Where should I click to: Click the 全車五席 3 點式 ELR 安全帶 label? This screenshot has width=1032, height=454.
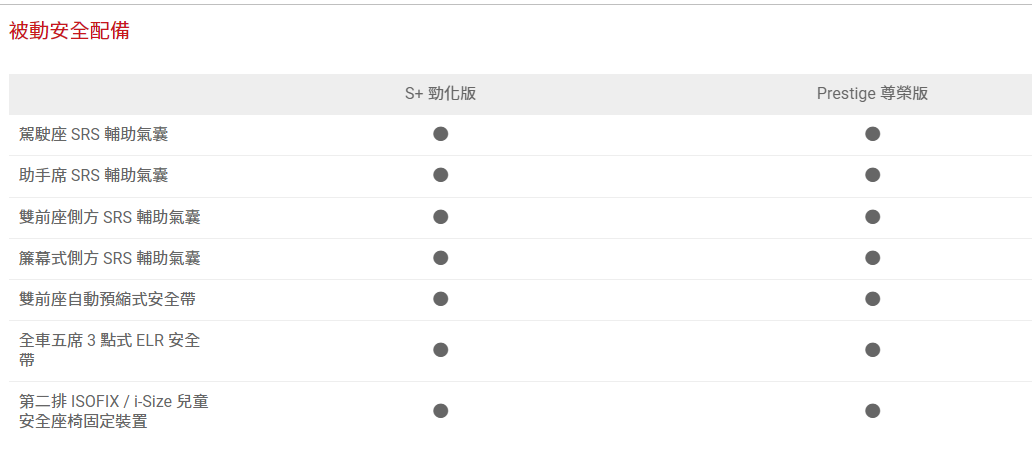tap(110, 350)
